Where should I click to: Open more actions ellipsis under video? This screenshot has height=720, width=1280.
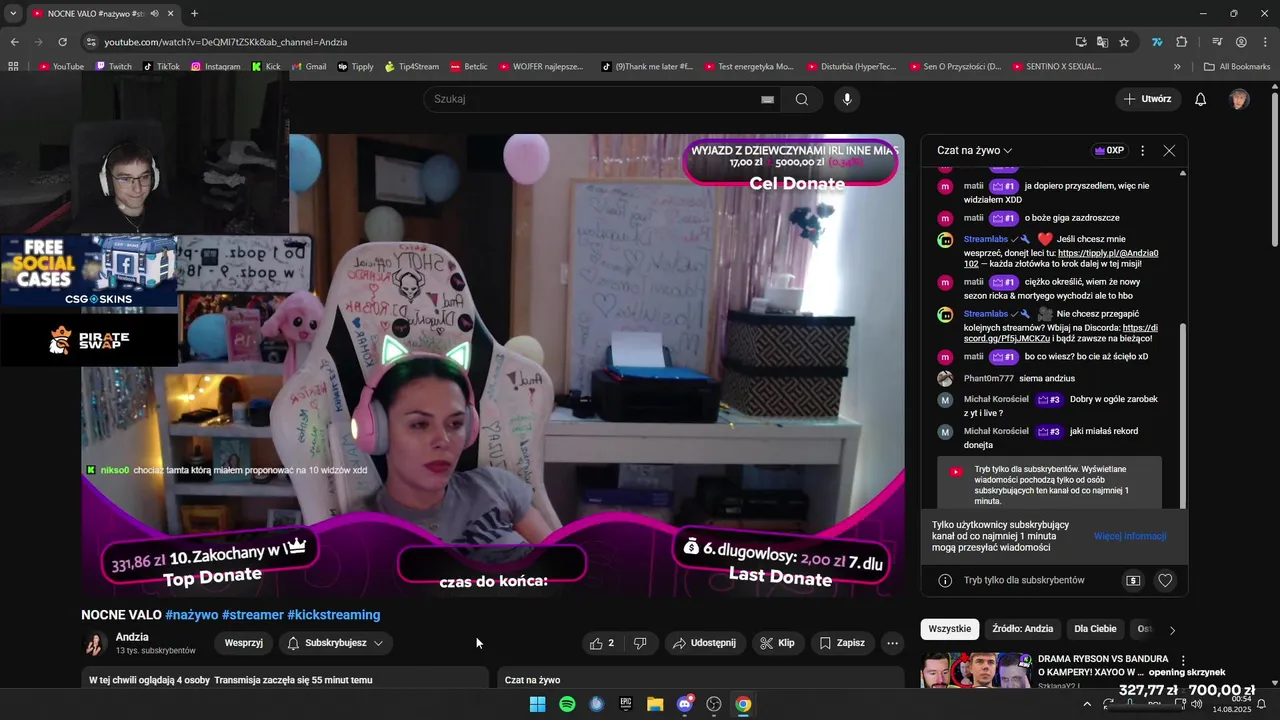coord(892,643)
